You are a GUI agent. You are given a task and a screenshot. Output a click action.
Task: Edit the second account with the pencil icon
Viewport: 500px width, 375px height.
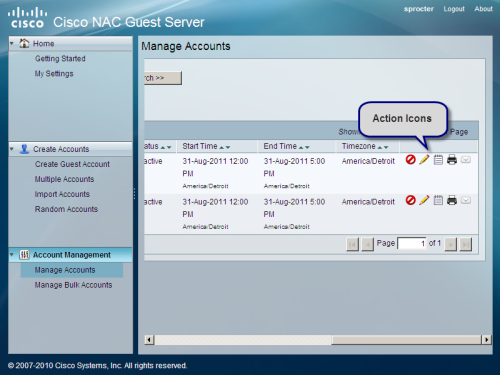(x=424, y=200)
